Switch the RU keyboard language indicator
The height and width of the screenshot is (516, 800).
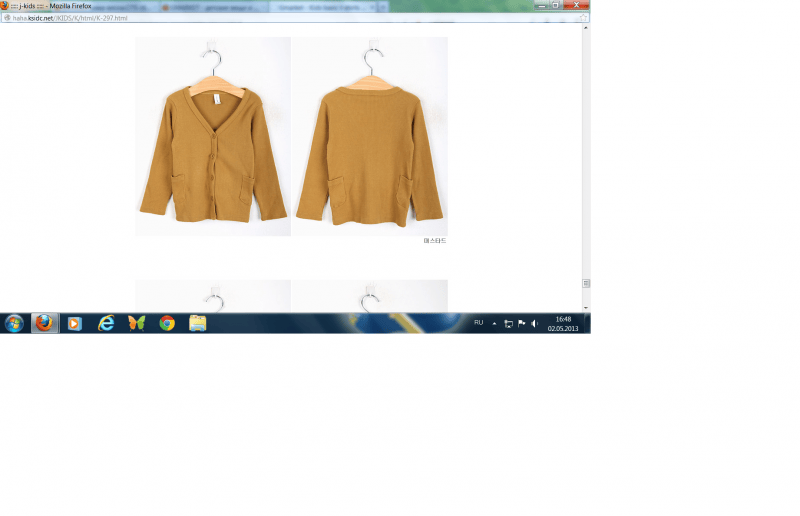click(479, 323)
